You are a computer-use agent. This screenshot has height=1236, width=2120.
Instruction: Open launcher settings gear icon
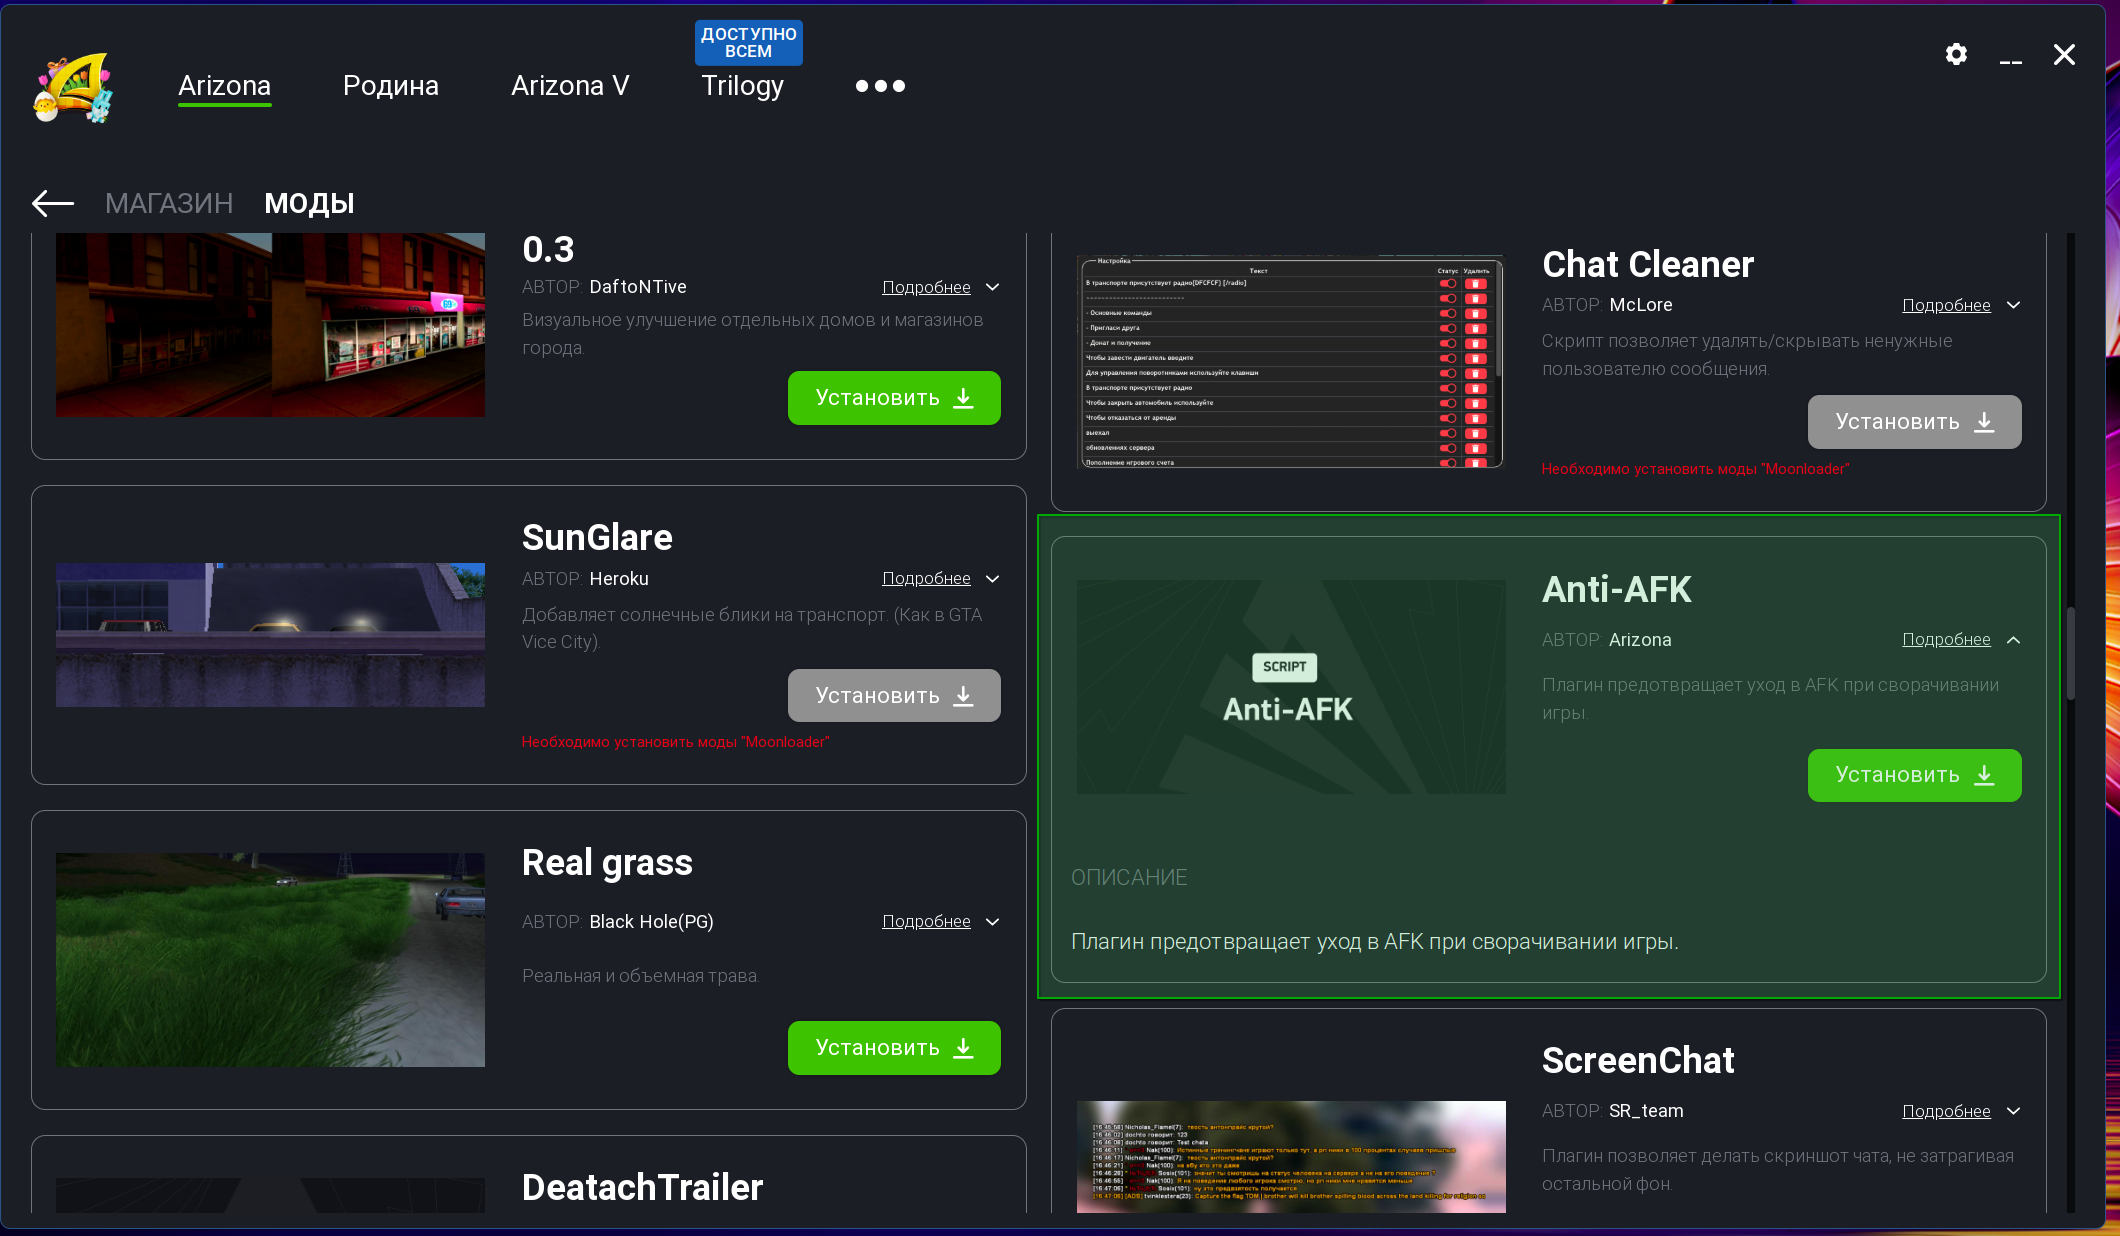pos(1956,54)
